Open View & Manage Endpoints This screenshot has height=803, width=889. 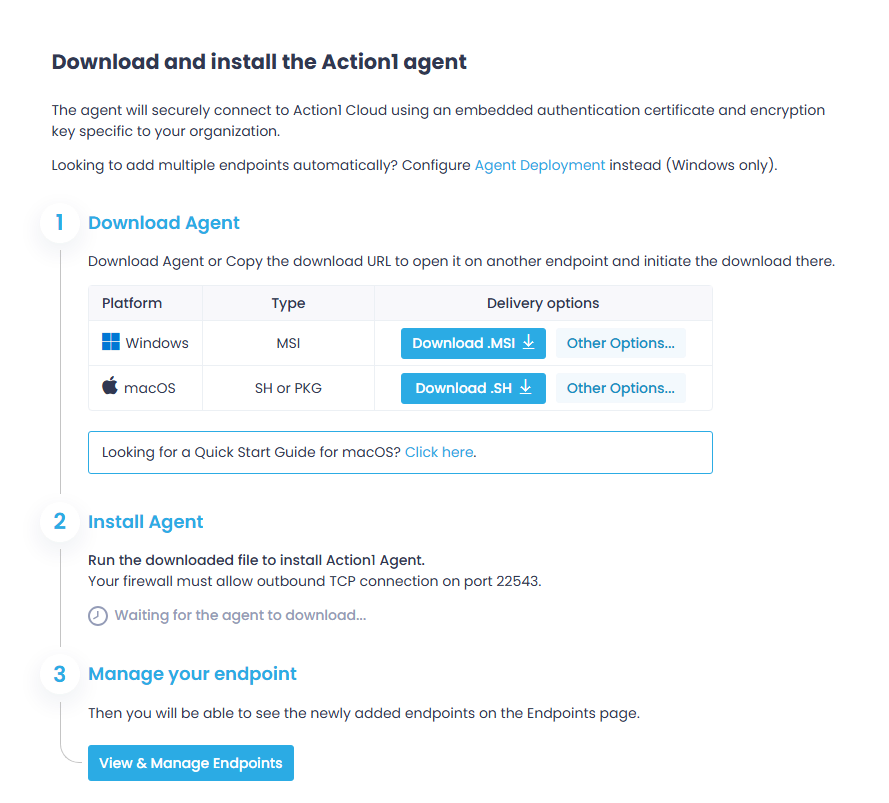(190, 762)
